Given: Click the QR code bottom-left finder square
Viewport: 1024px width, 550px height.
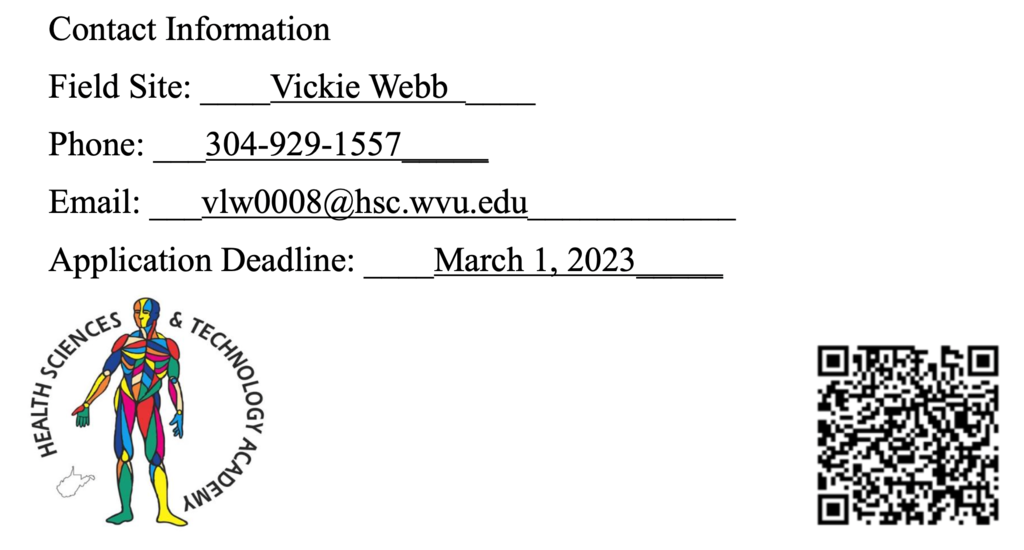Looking at the screenshot, I should 833,509.
